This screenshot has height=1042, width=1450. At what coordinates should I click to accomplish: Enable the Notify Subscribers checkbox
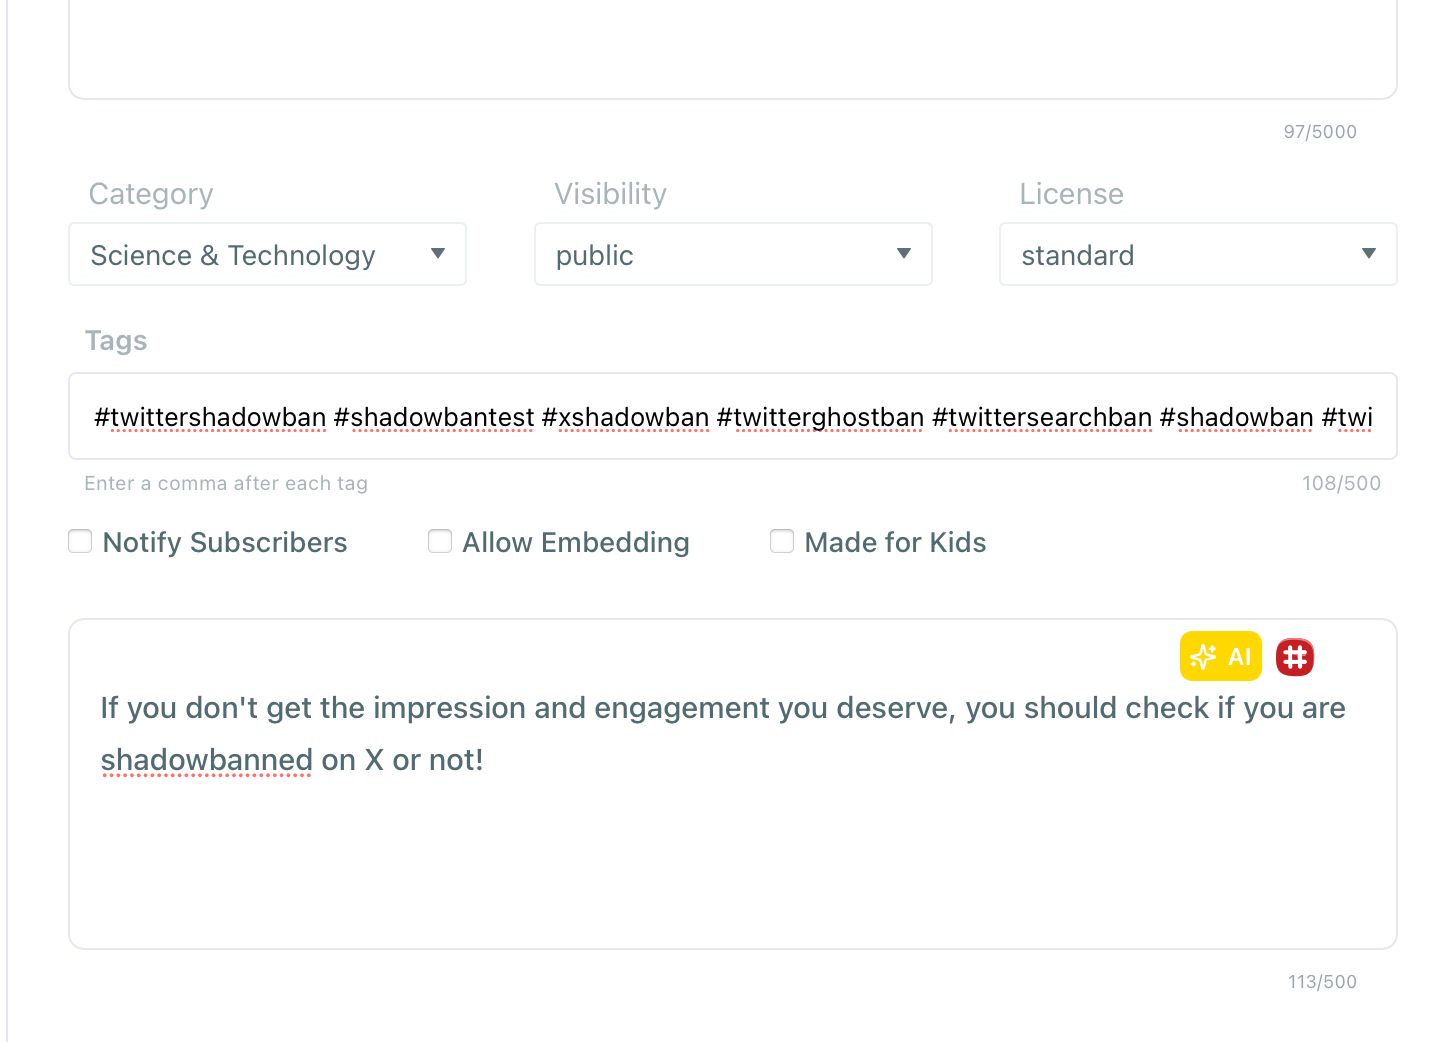point(80,541)
